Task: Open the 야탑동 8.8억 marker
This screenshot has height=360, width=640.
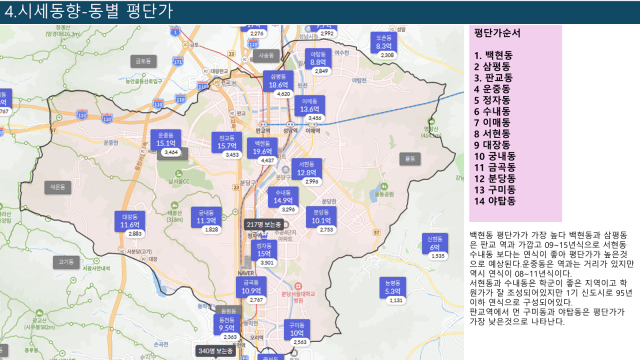Action: [318, 59]
